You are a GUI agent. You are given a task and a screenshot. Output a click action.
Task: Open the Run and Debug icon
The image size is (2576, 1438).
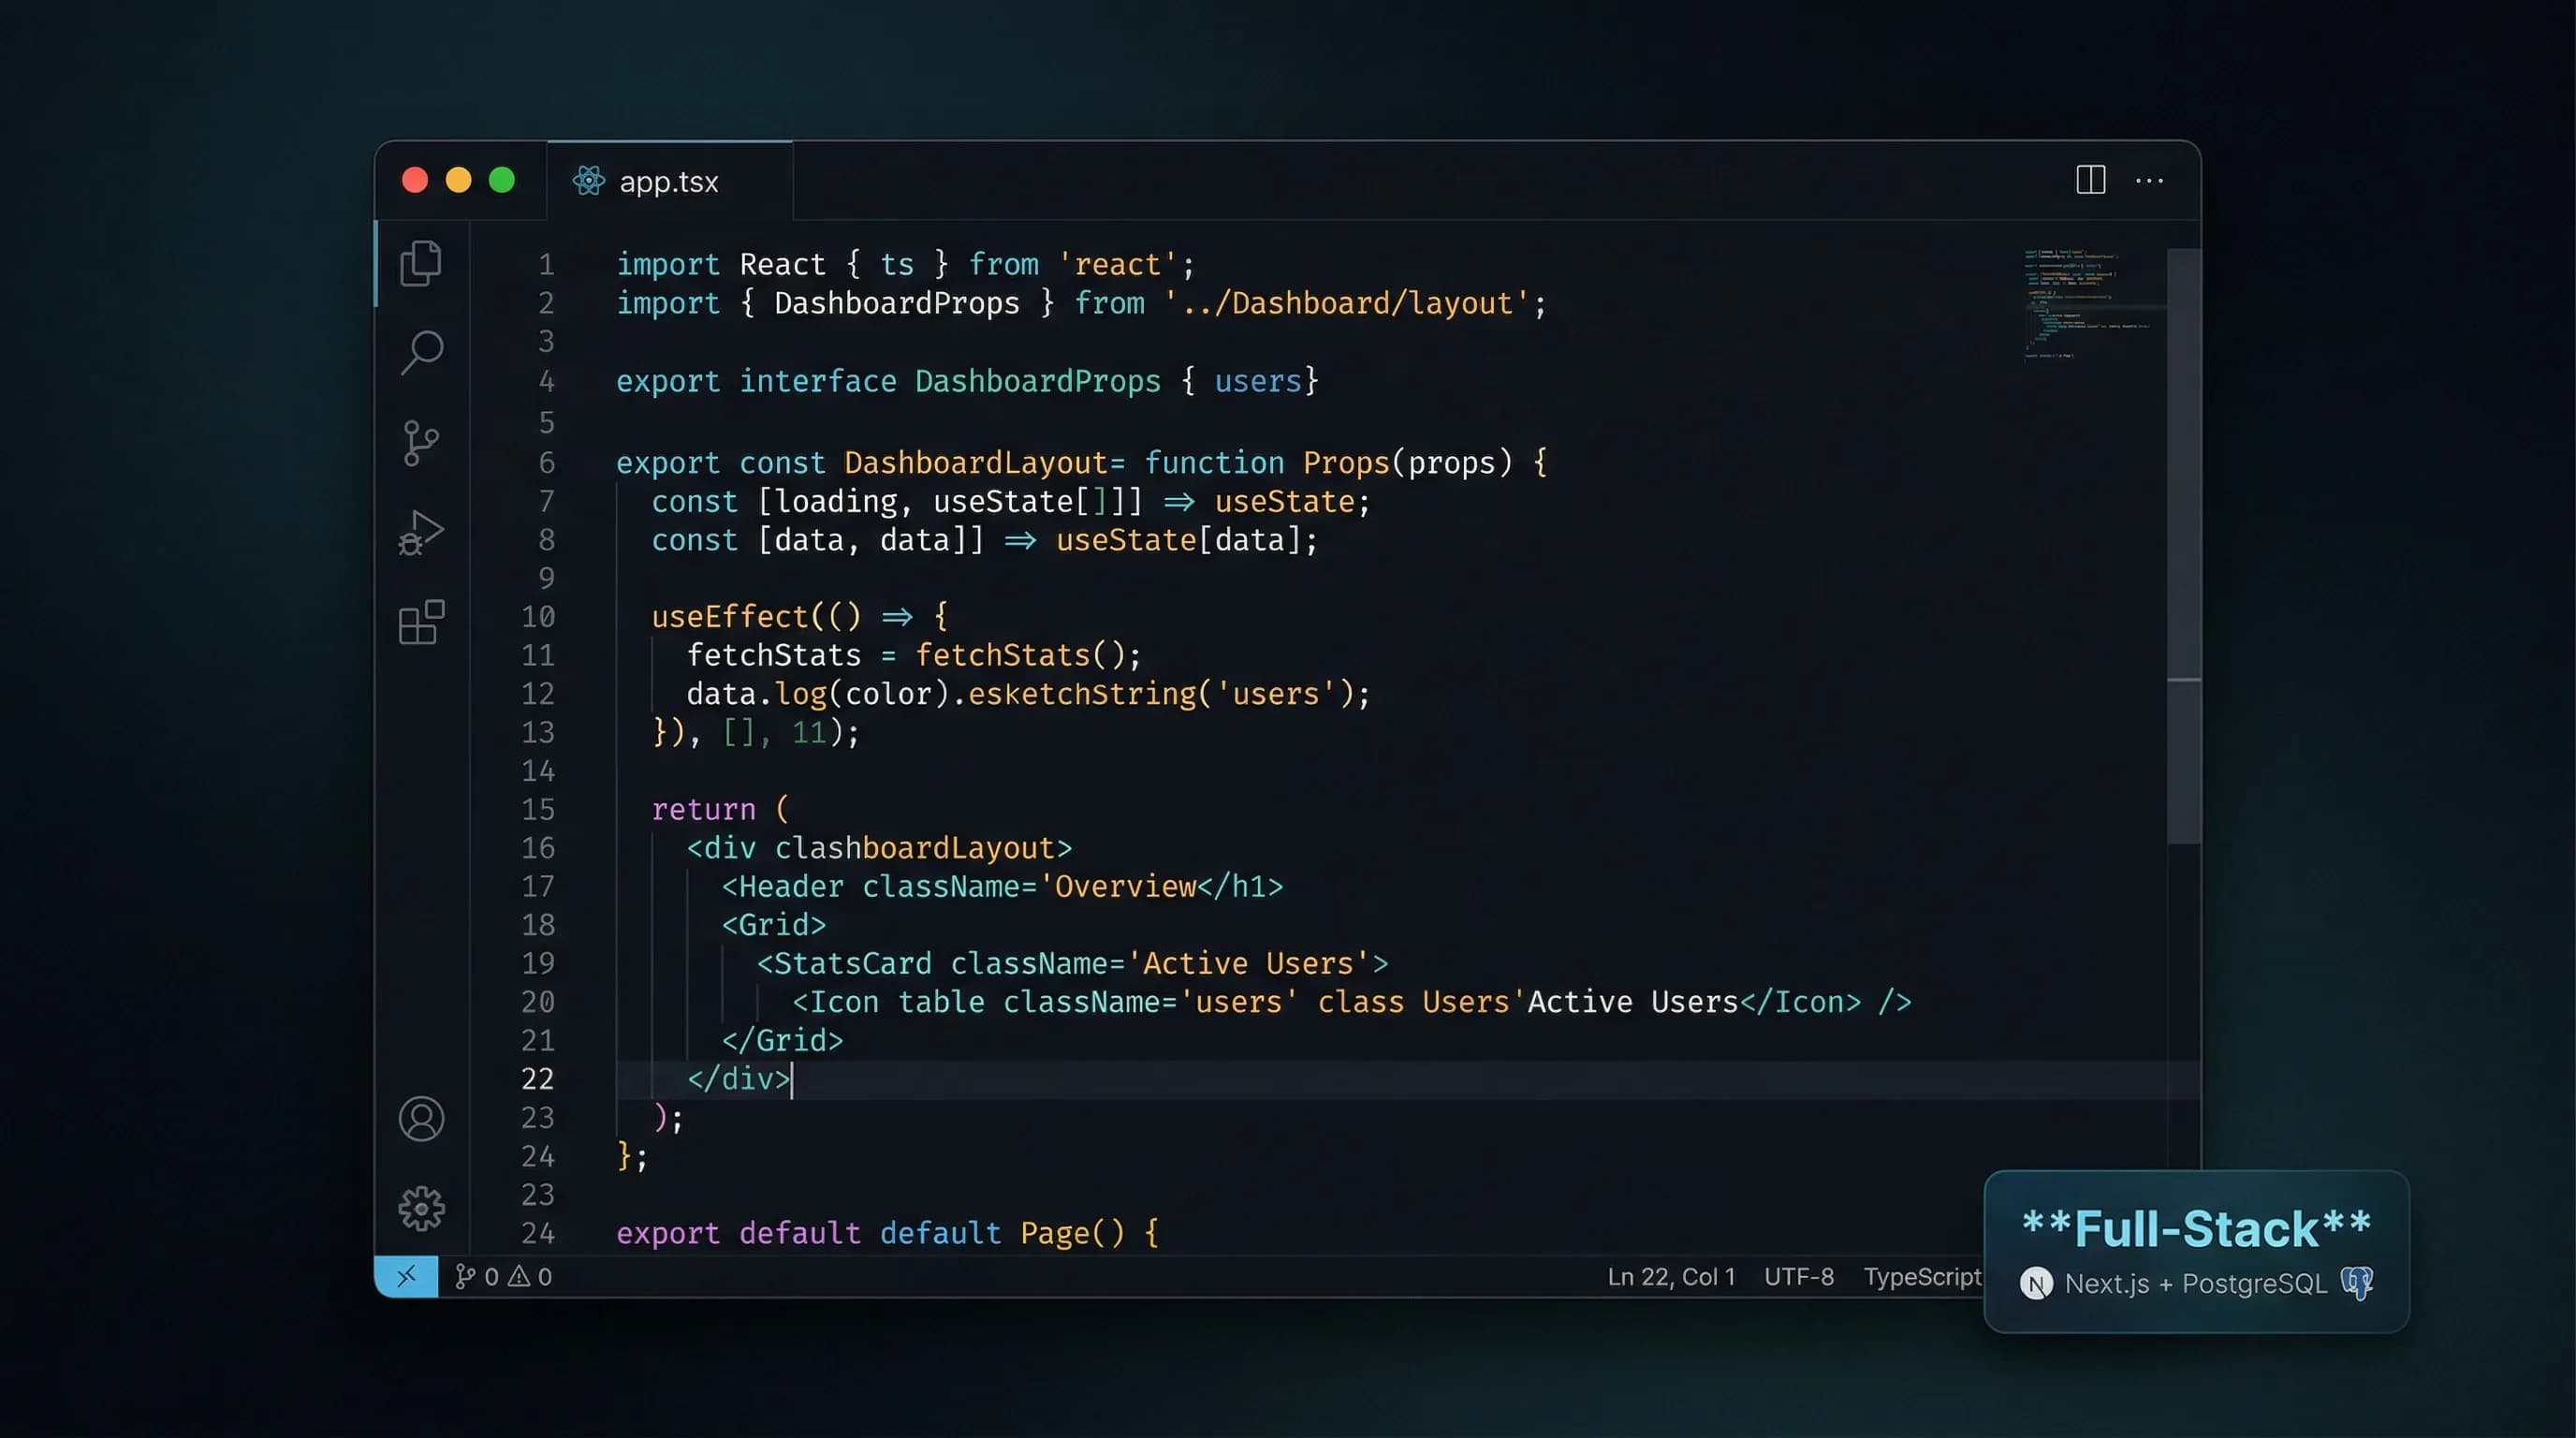[x=421, y=532]
